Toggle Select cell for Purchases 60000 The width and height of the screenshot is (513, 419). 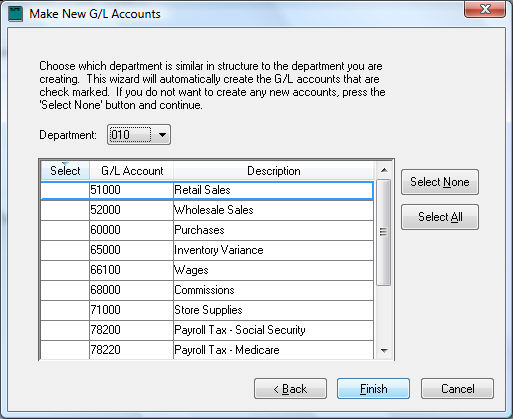point(65,230)
